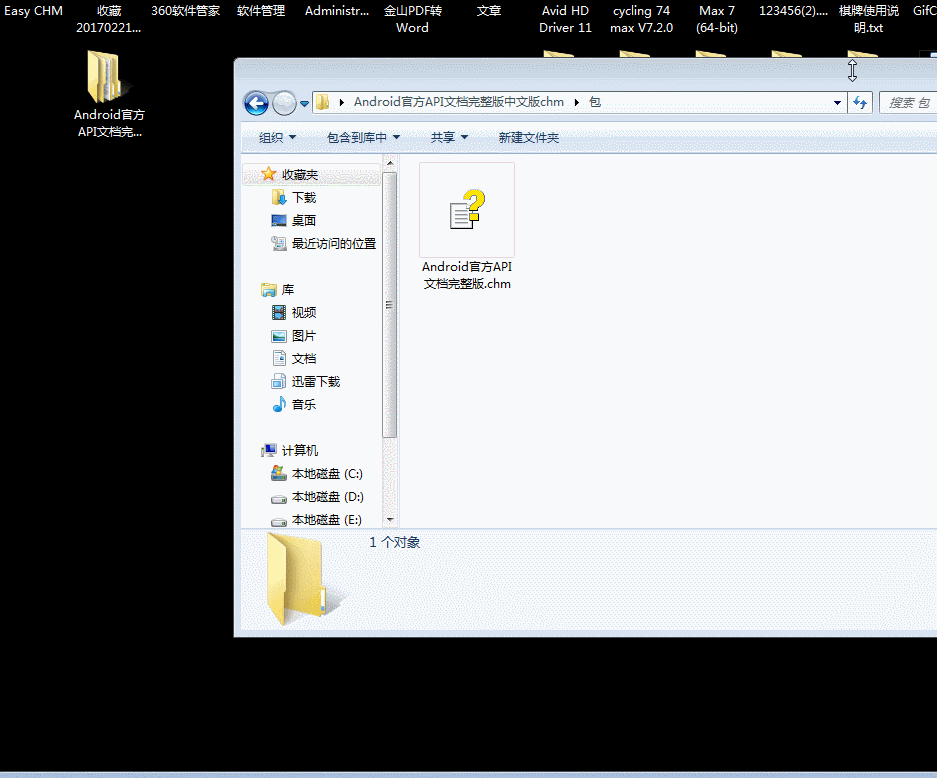
Task: Click the 下载 folder icon
Action: coord(278,197)
